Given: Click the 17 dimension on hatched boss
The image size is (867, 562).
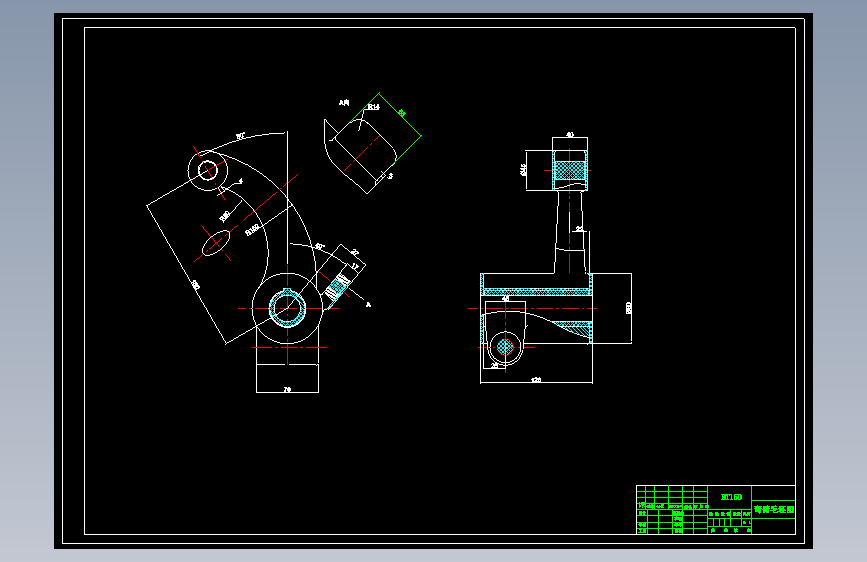Looking at the screenshot, I should click(x=355, y=267).
